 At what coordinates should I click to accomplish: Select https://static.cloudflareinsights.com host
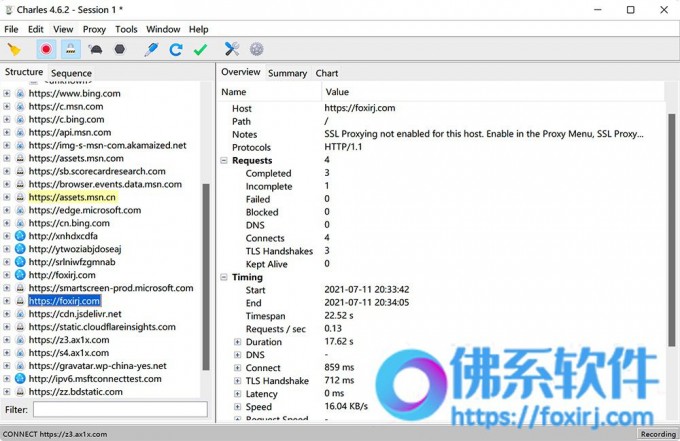(x=102, y=327)
